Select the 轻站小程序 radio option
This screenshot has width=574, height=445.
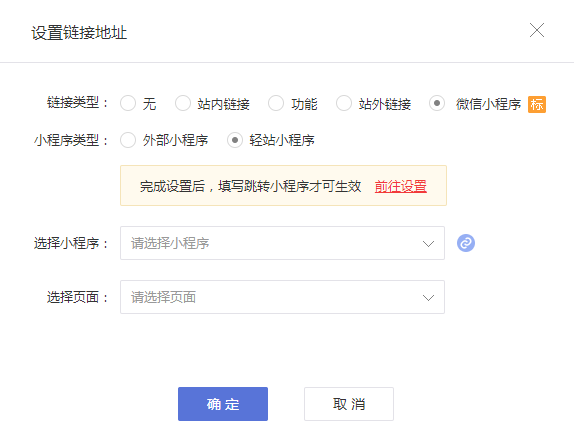pyautogui.click(x=235, y=140)
